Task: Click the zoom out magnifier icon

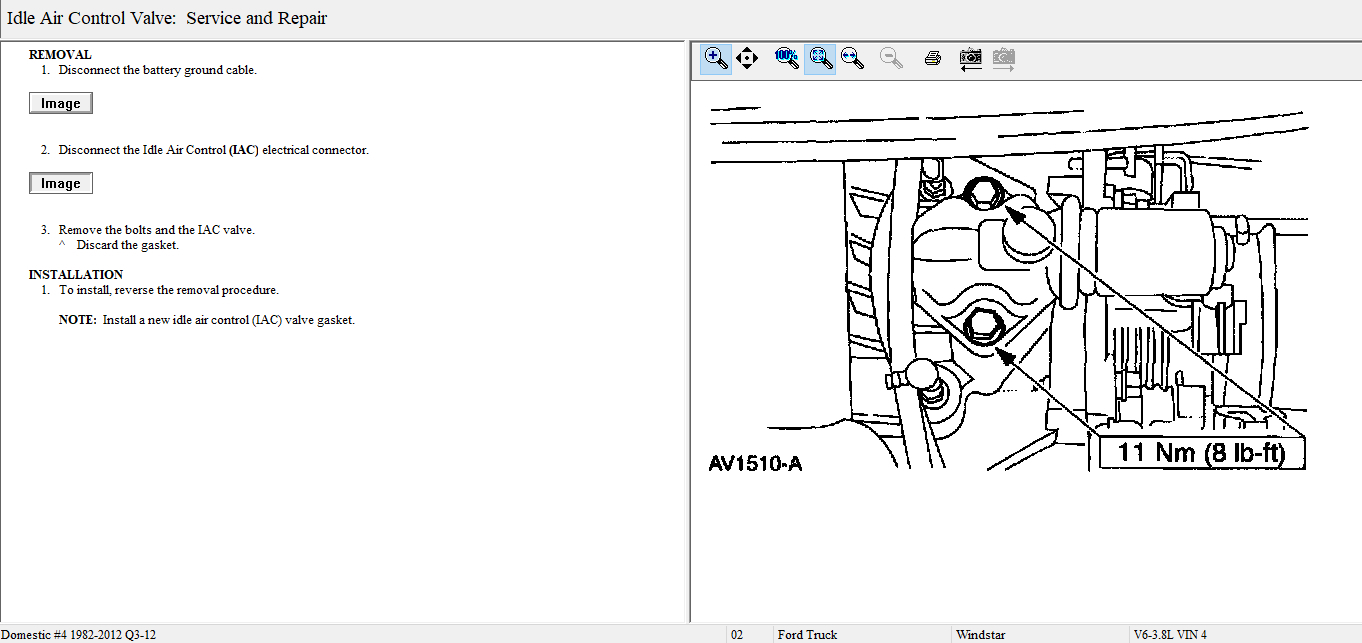Action: pyautogui.click(x=891, y=59)
